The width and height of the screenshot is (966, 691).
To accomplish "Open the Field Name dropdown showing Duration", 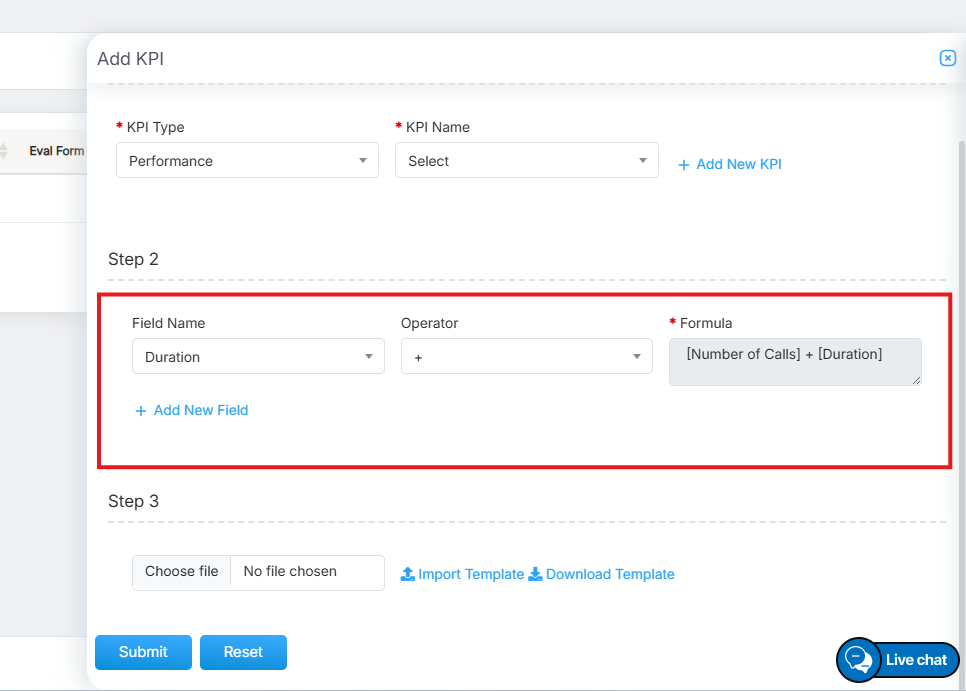I will click(258, 357).
